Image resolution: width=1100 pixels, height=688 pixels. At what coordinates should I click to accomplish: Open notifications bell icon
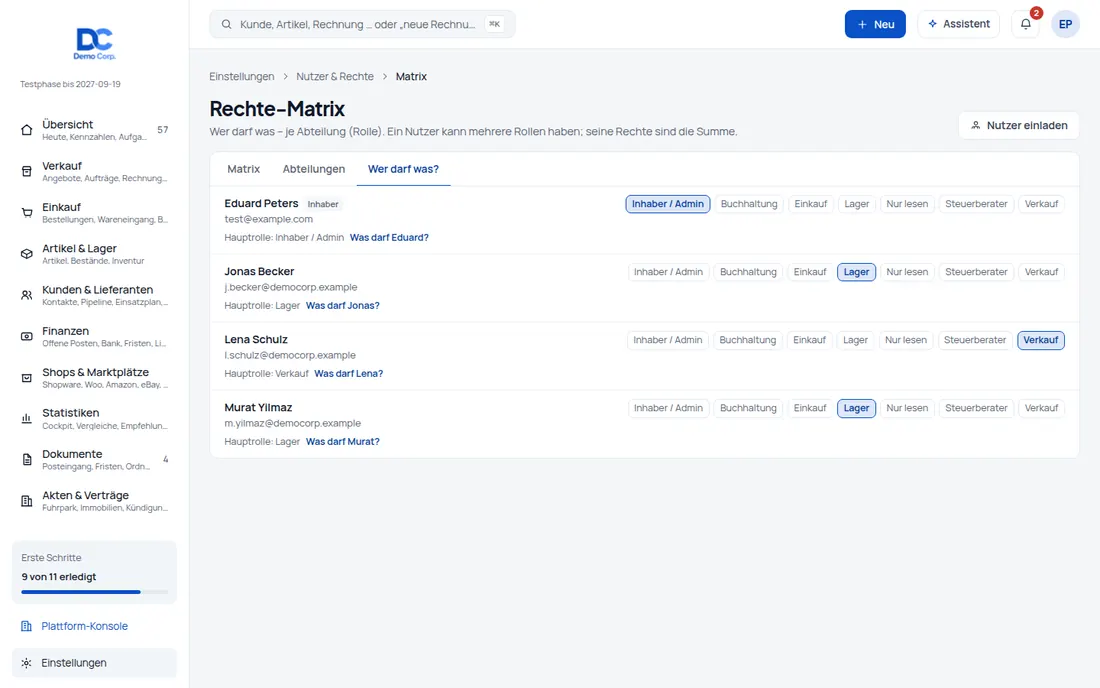tap(1026, 24)
